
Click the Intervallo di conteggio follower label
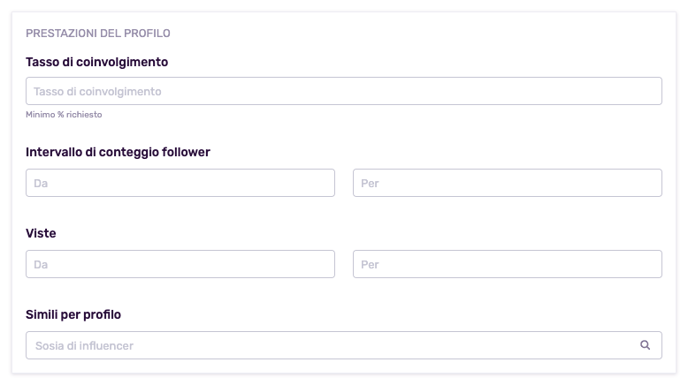118,152
